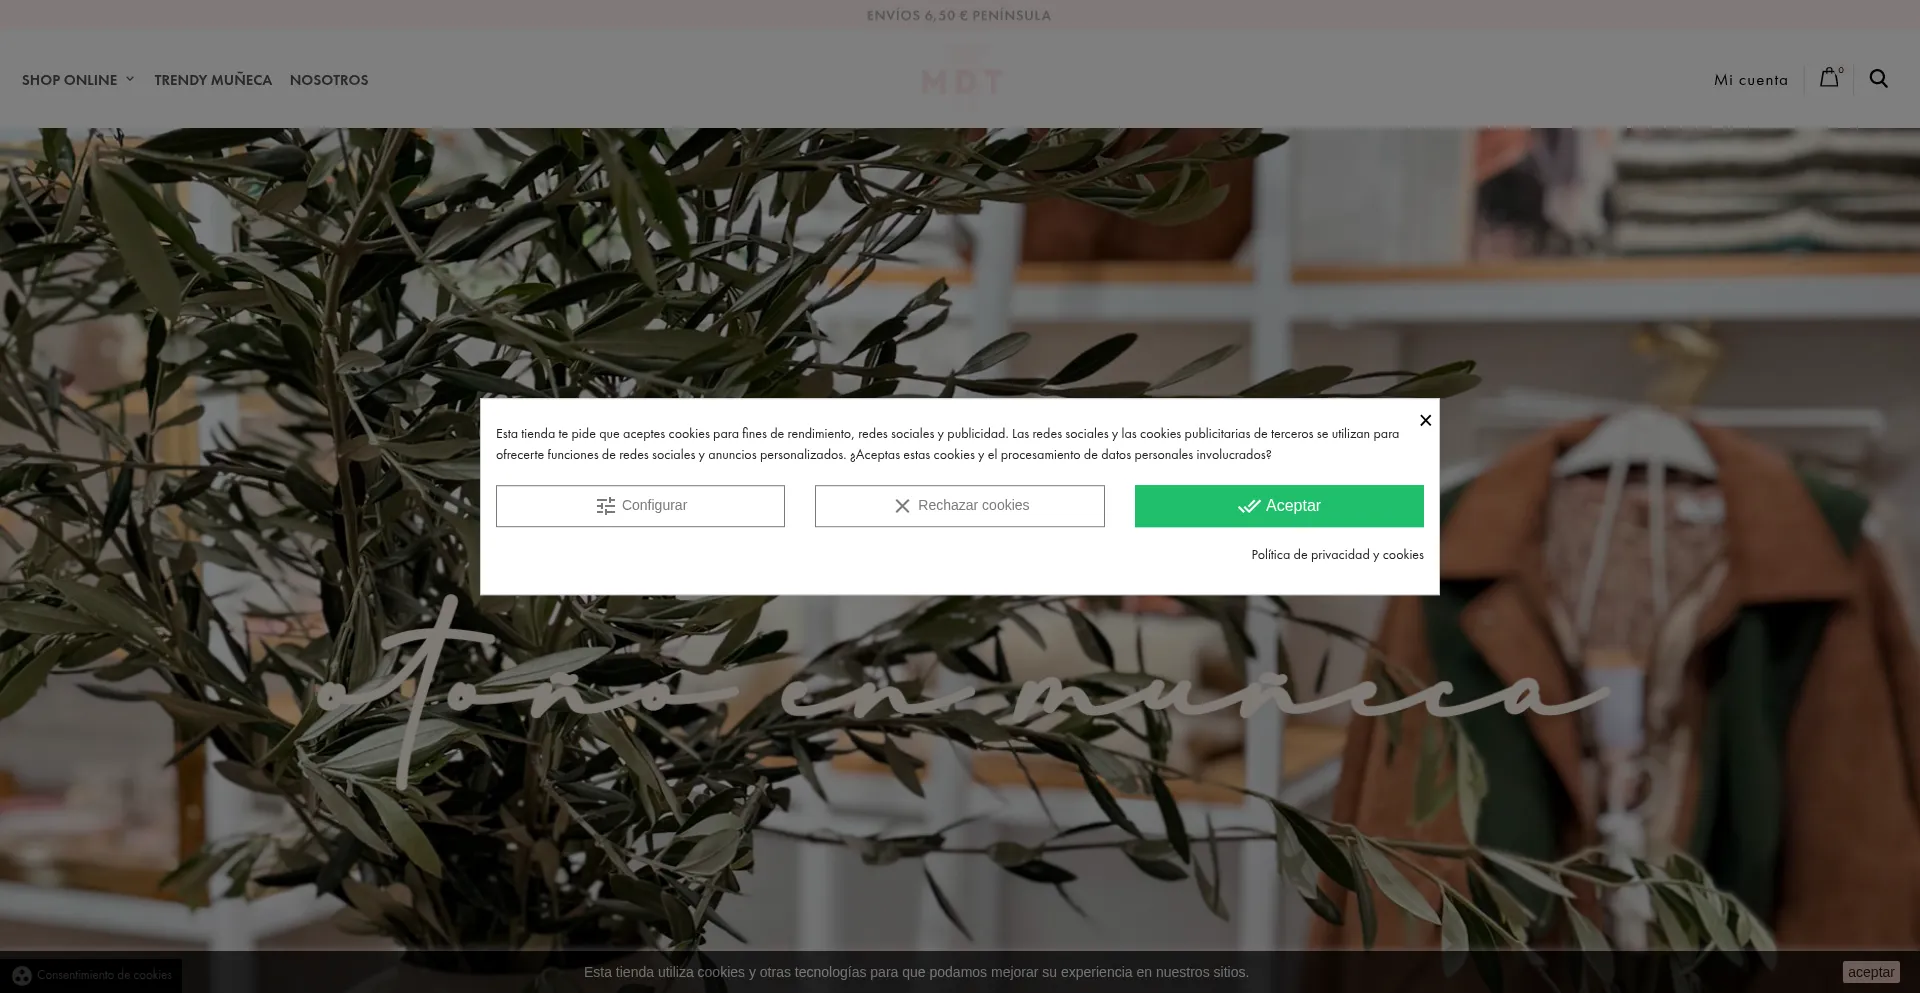Click the search magnifier icon
This screenshot has height=993, width=1920.
1878,79
